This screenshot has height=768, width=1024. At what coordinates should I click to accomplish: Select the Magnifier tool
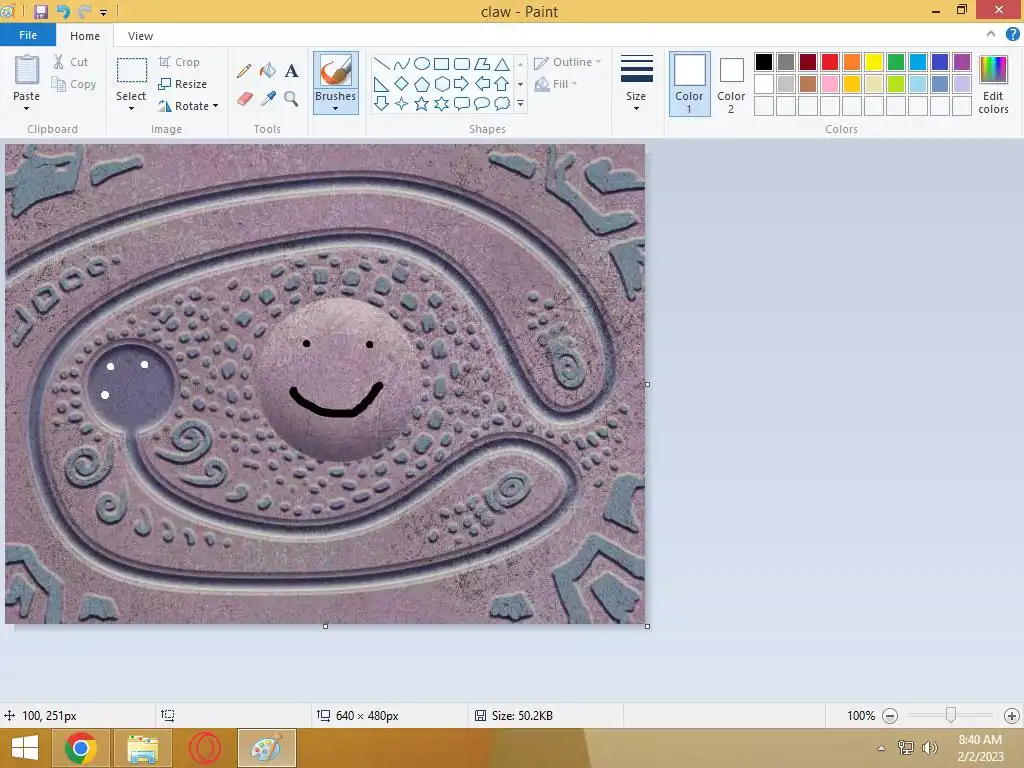[291, 99]
